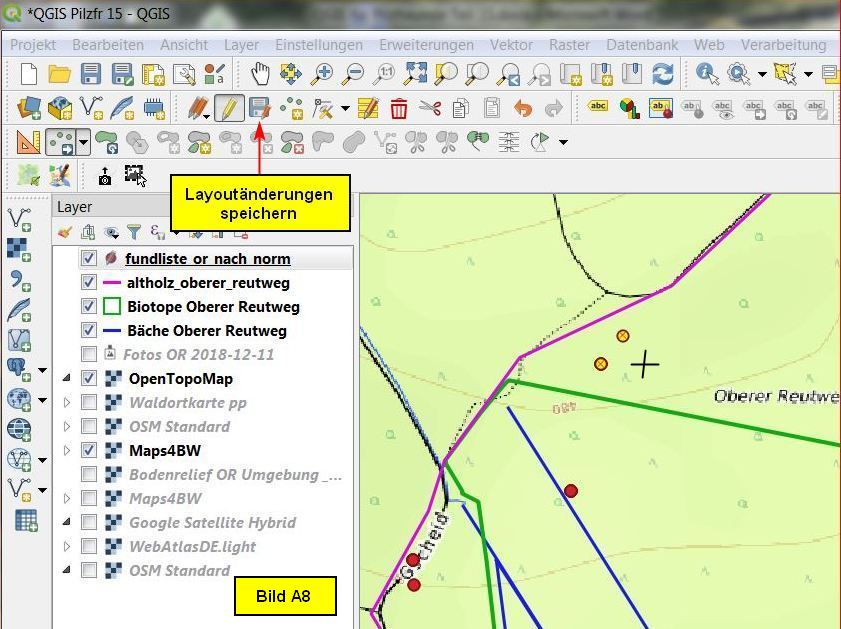Save layer edits with the disk icon

tap(260, 108)
